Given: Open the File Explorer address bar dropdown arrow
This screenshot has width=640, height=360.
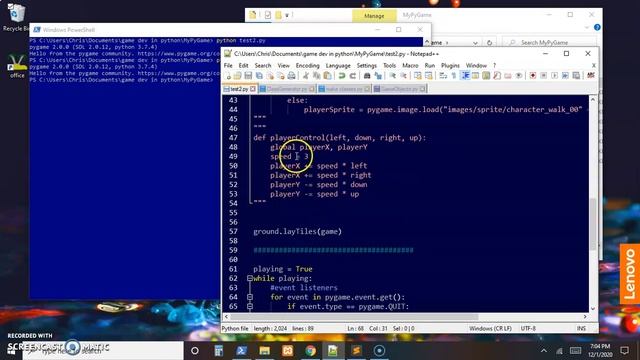Looking at the screenshot, I should coord(475,42).
